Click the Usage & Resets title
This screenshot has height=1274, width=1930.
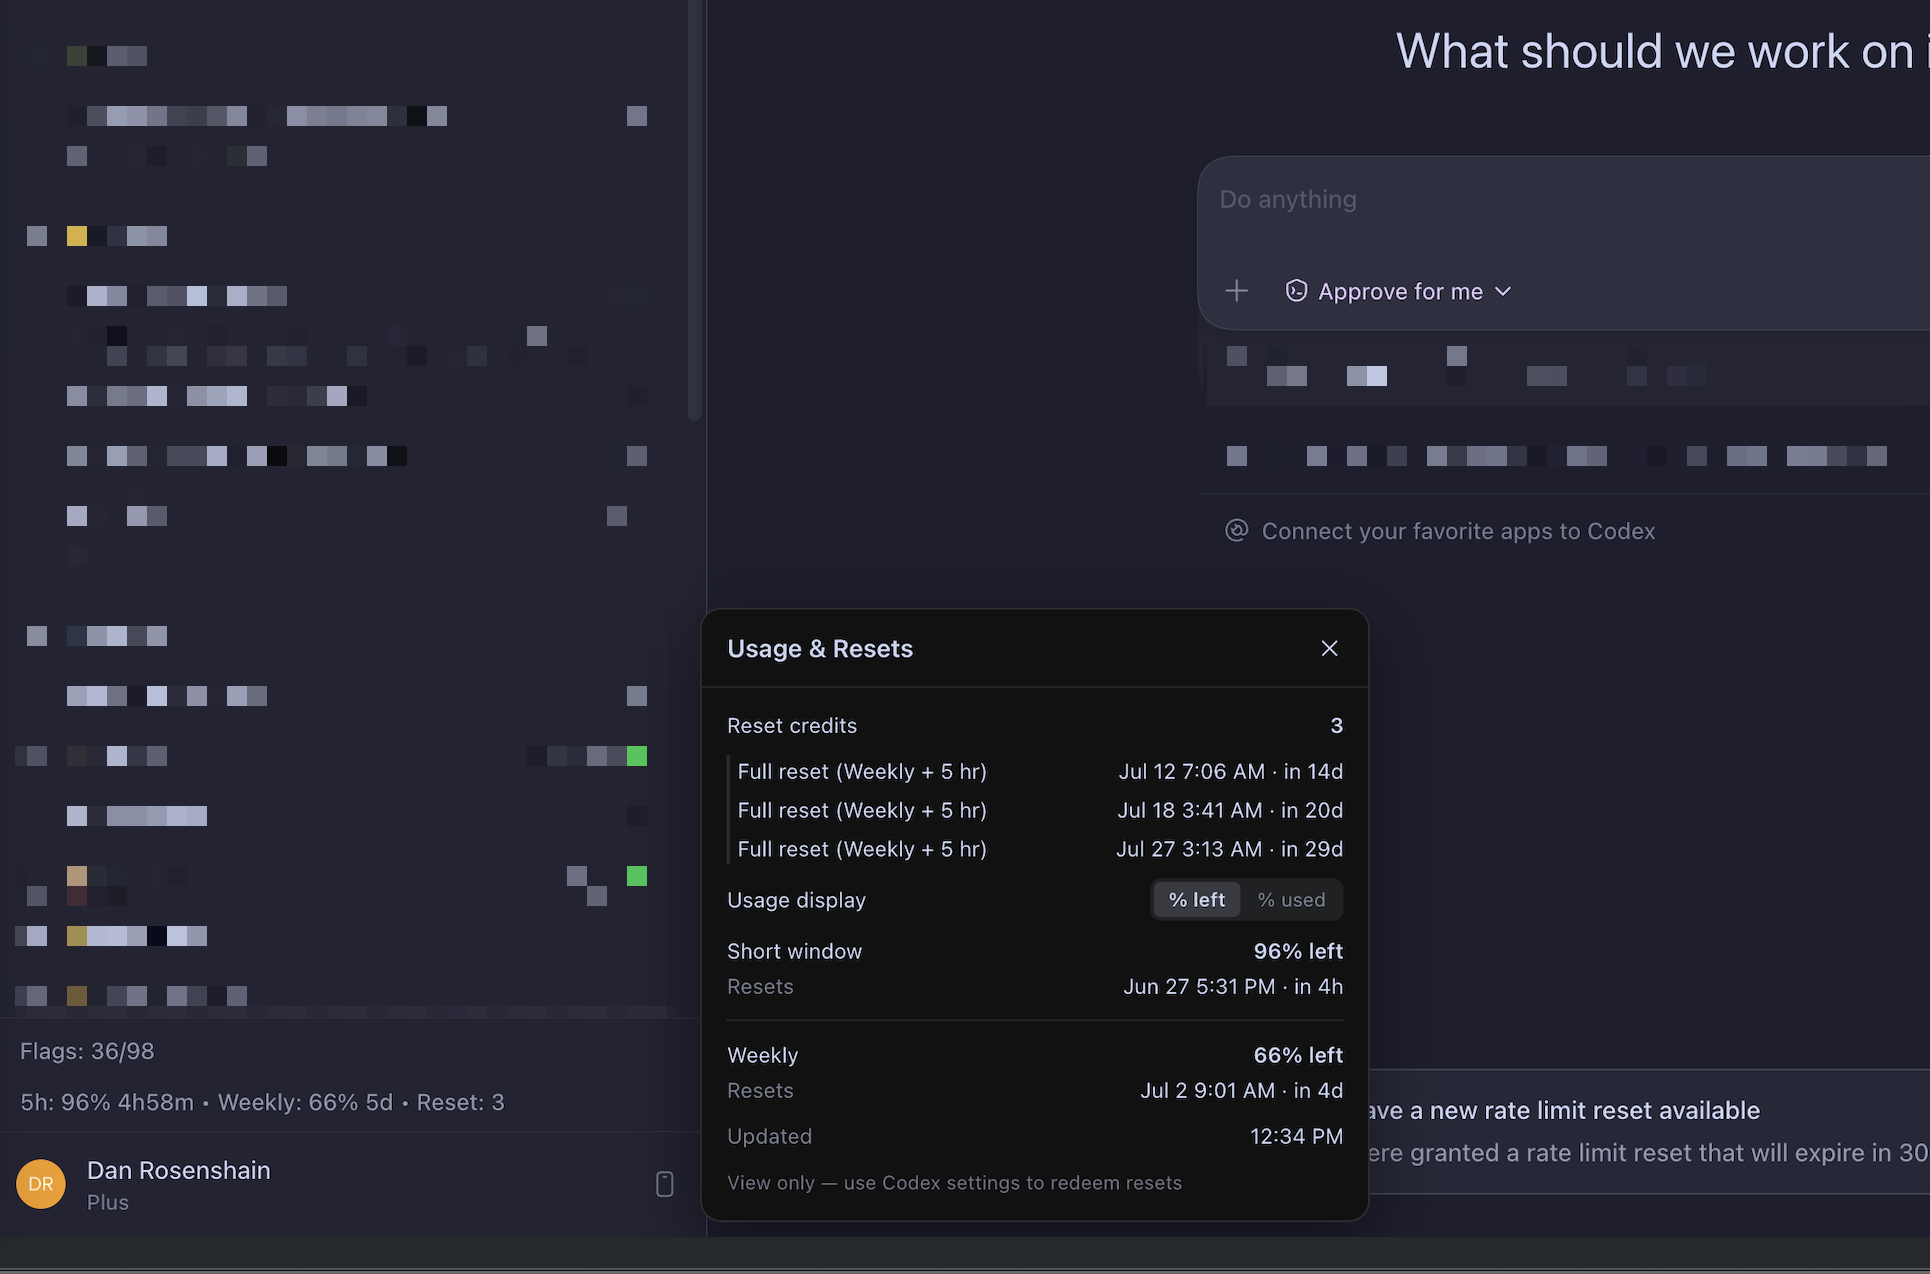[x=820, y=649]
